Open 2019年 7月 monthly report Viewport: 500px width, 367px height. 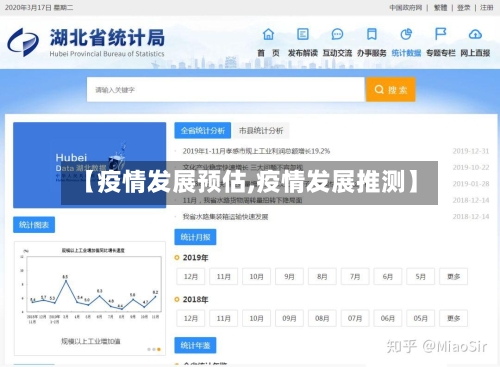(355, 276)
